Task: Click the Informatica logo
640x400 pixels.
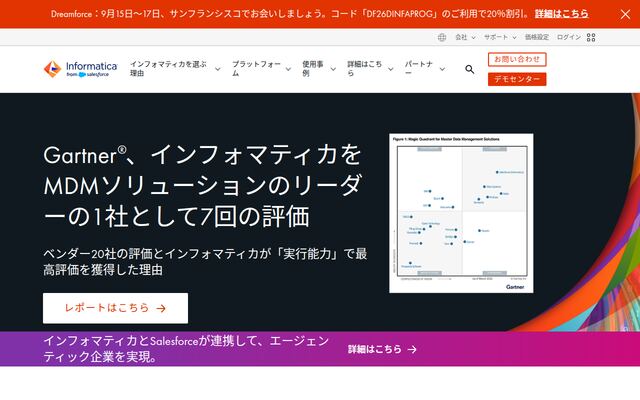Action: pos(80,69)
